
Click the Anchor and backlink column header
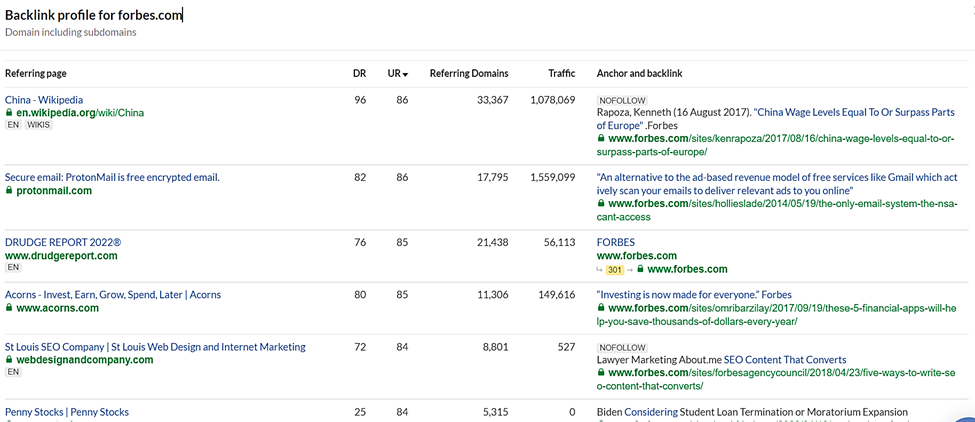(639, 73)
